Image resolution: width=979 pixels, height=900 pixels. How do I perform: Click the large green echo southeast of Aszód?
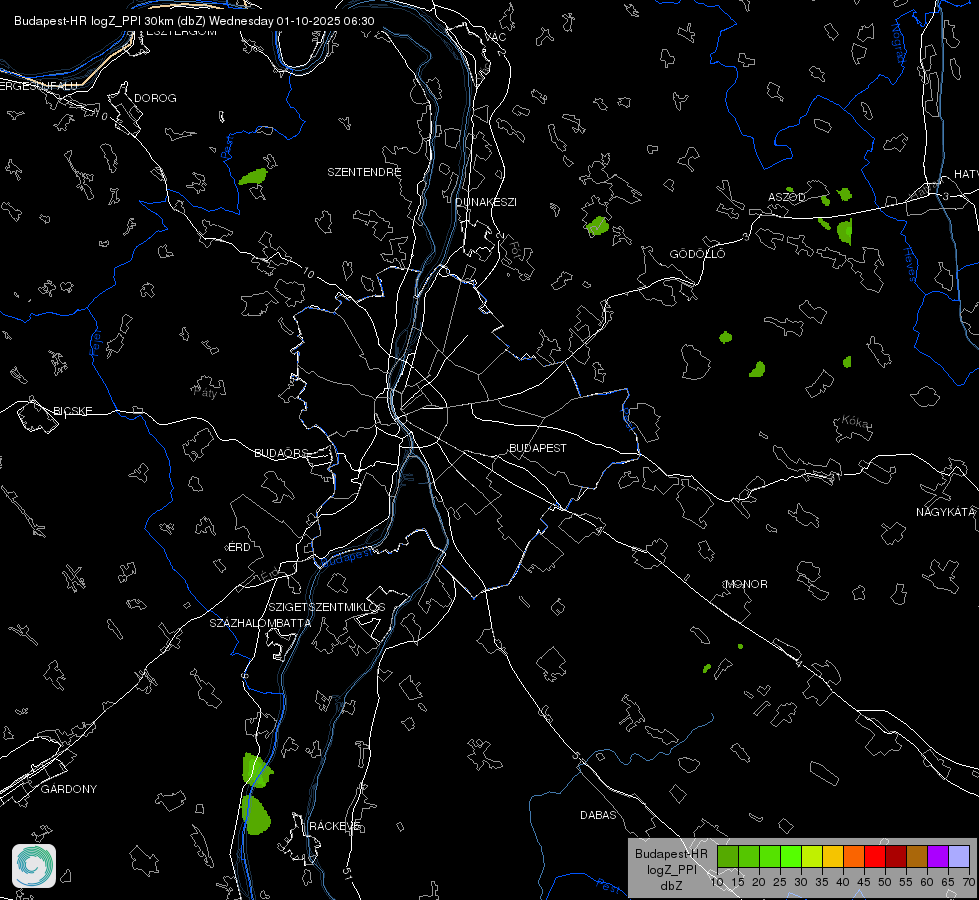(x=845, y=231)
